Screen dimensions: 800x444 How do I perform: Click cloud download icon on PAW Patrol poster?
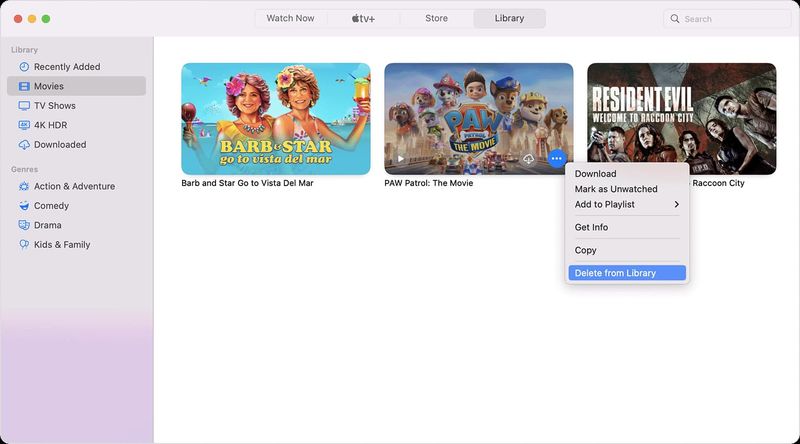pyautogui.click(x=529, y=159)
